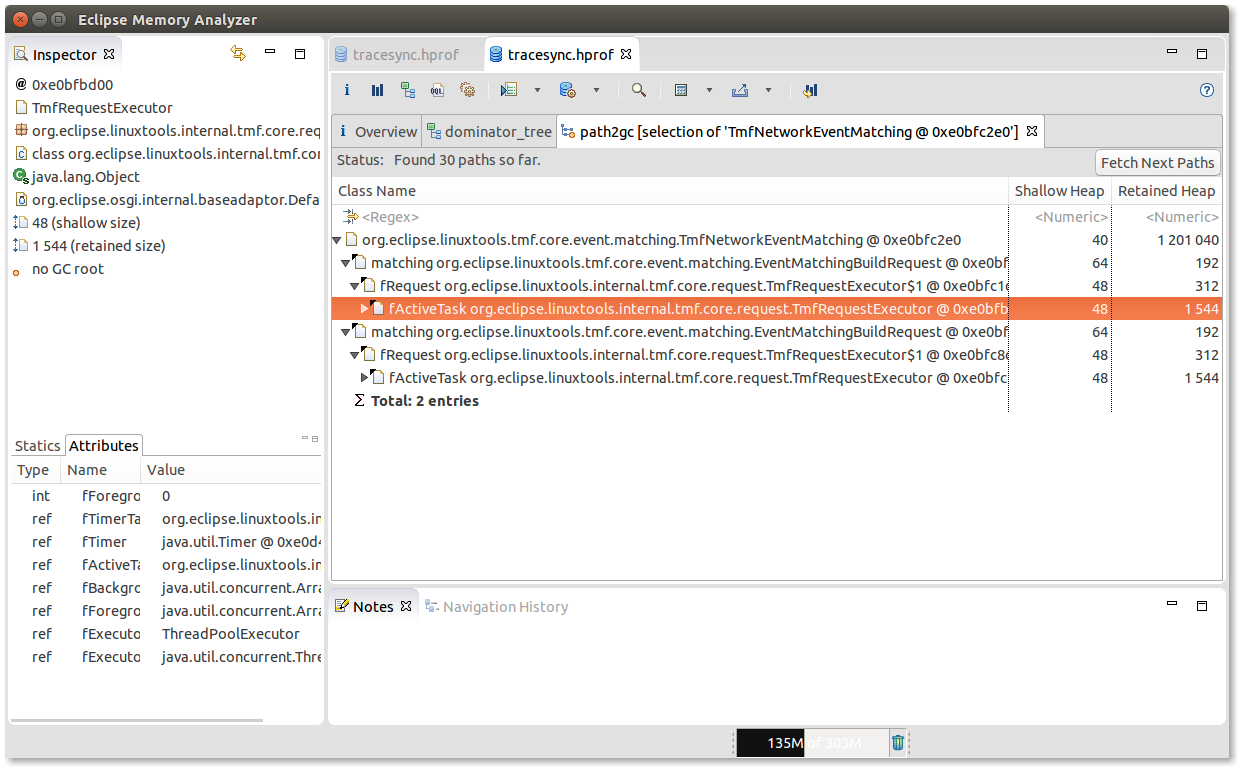
Task: Click the Regex filter field
Action: pyautogui.click(x=670, y=217)
